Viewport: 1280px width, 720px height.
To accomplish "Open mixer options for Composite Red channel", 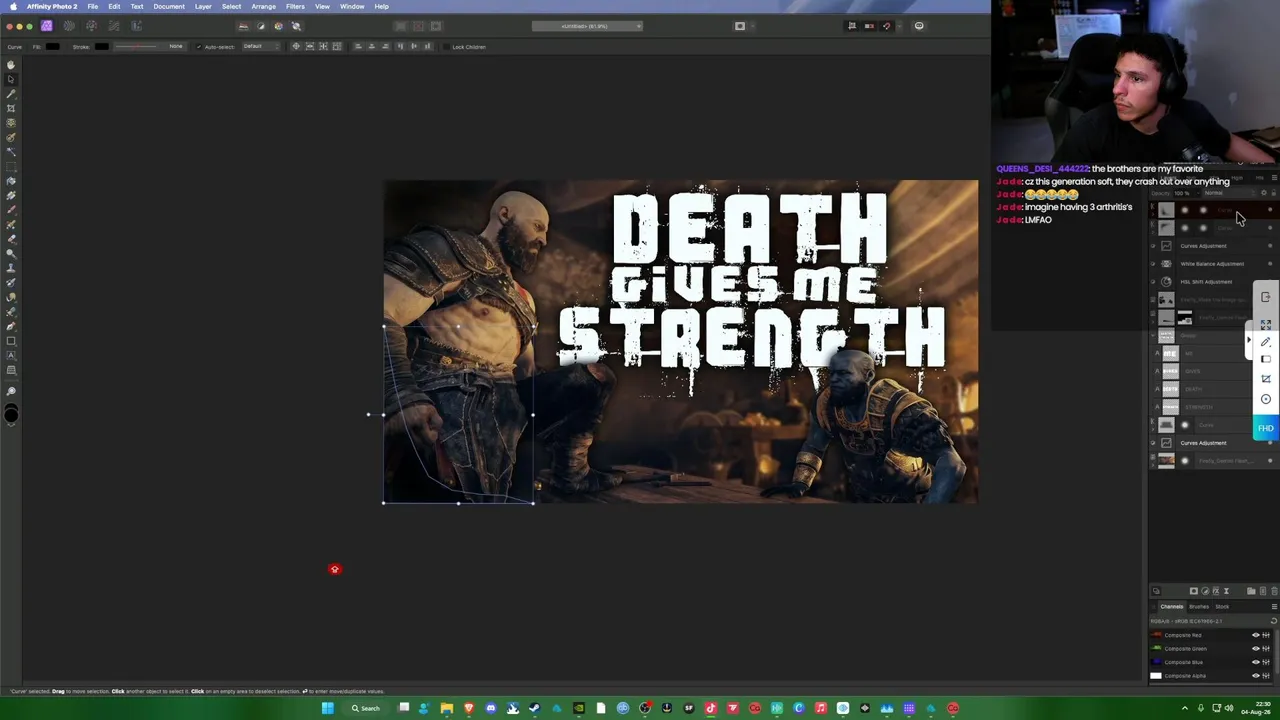I will click(x=1266, y=635).
